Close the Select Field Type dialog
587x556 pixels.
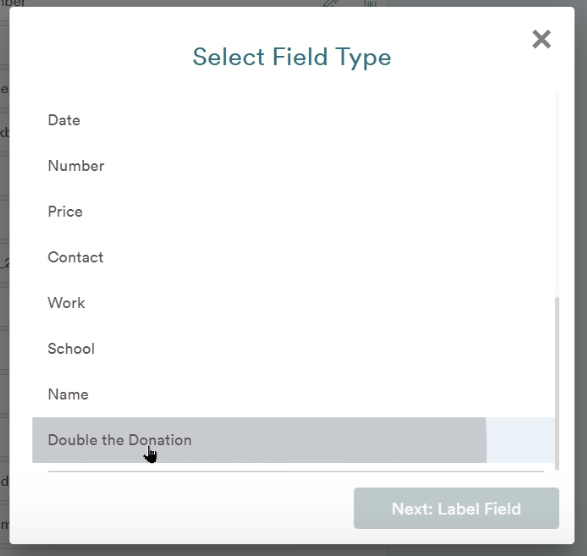pyautogui.click(x=541, y=39)
